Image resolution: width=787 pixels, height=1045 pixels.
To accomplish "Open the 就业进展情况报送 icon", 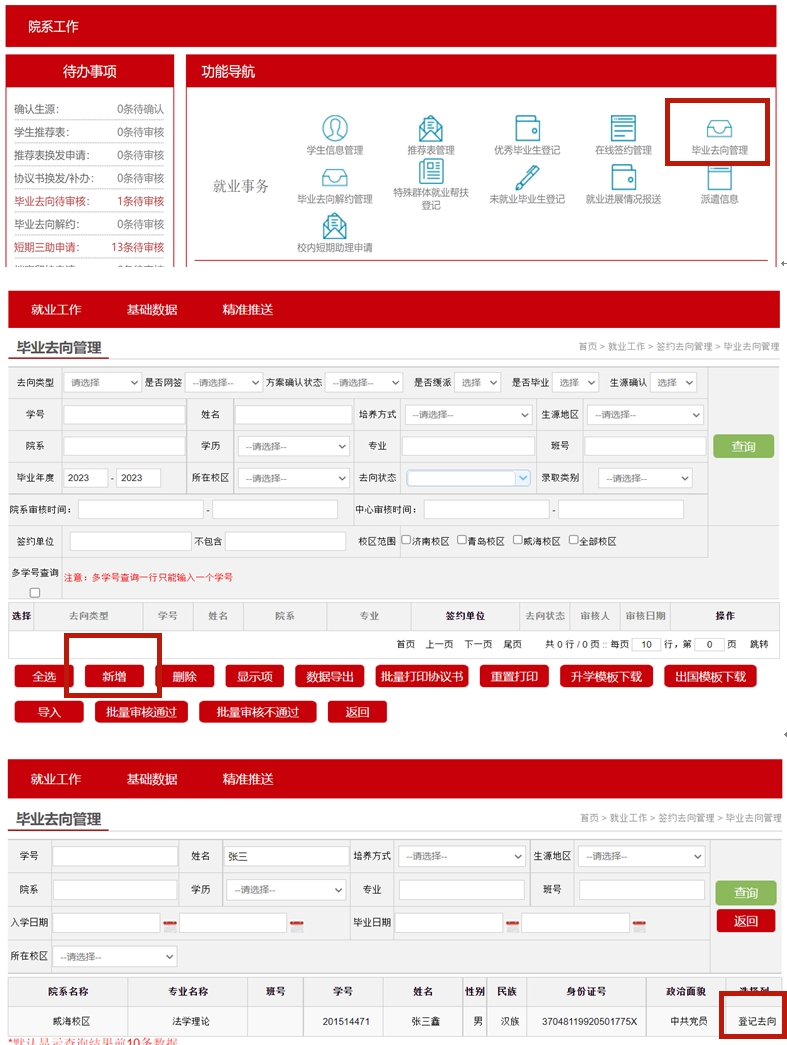I will (x=623, y=177).
